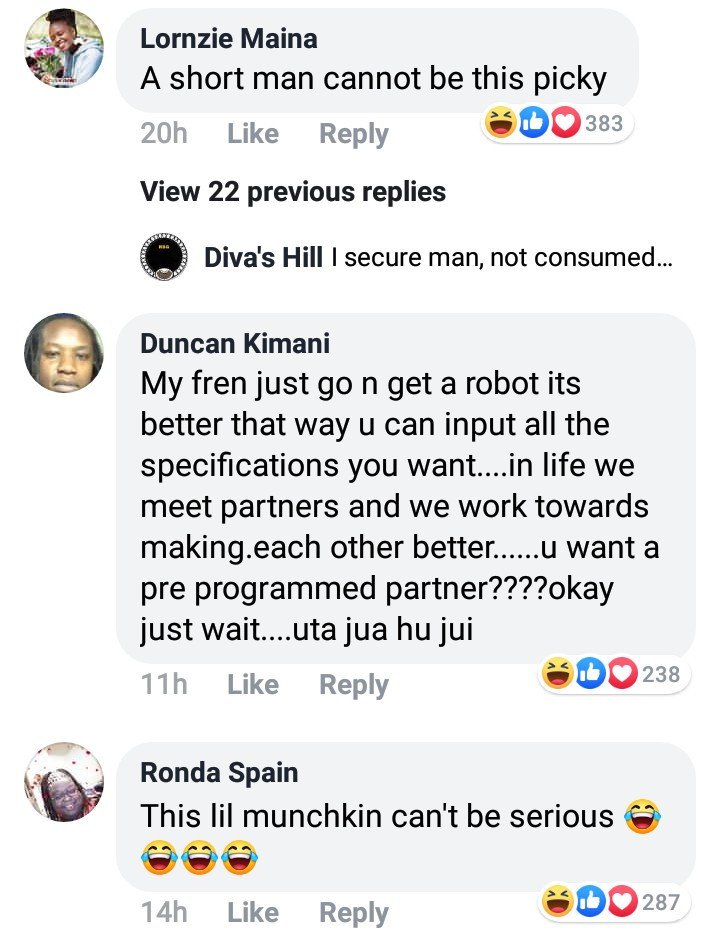Open Ronda Spain's name link
This screenshot has height=933, width=720.
tap(219, 772)
